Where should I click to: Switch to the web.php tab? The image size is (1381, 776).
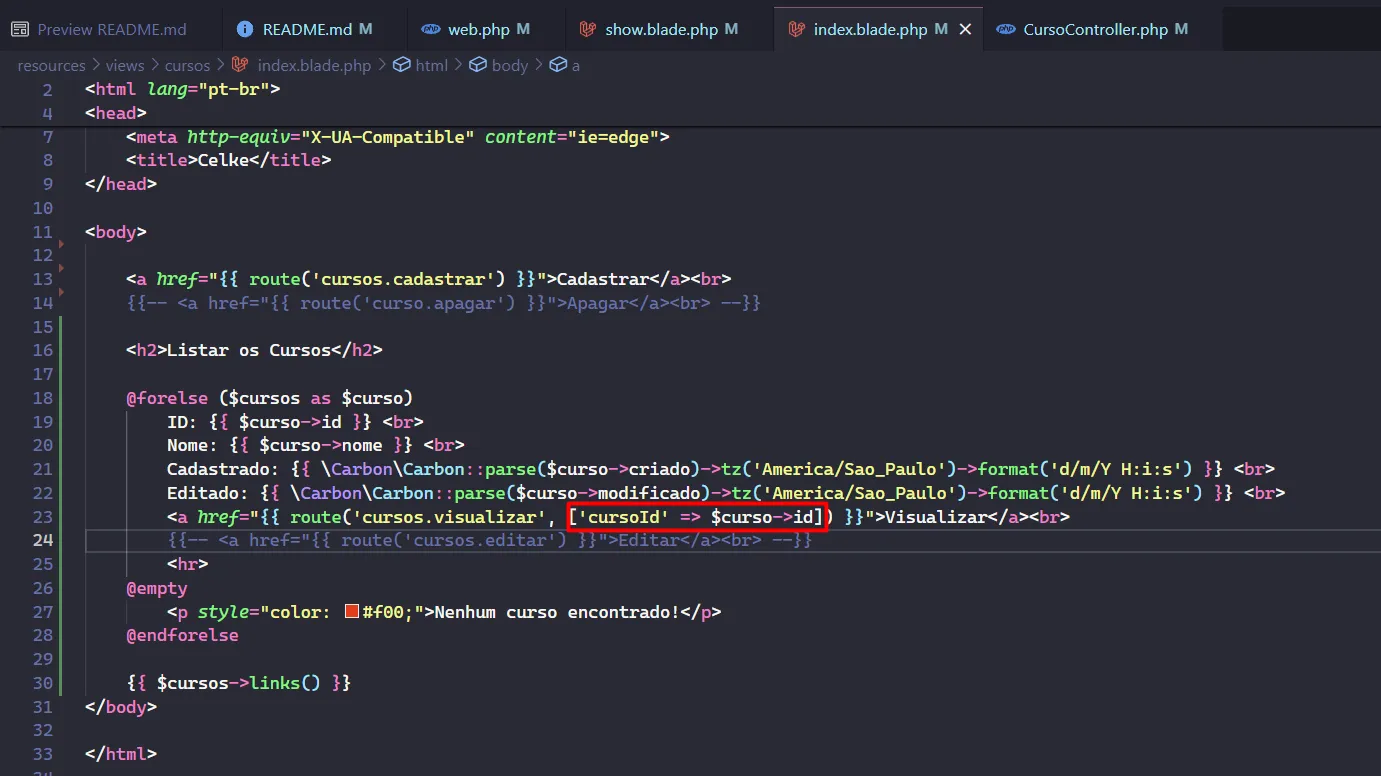[479, 30]
